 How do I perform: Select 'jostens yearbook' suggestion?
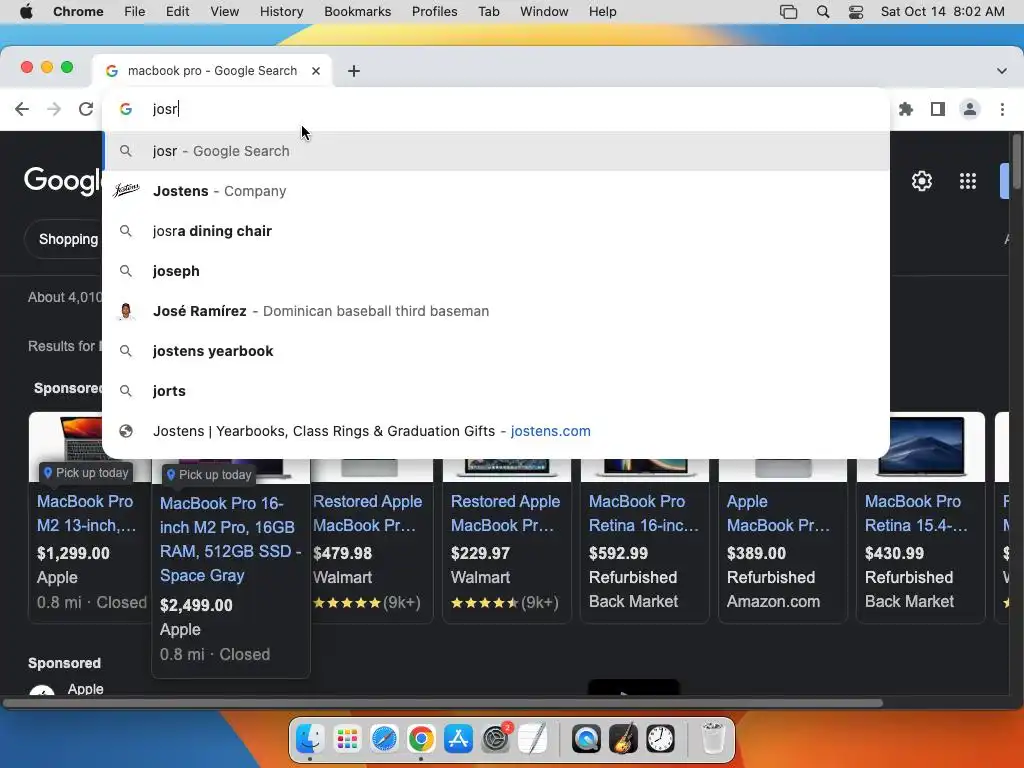[x=496, y=351]
